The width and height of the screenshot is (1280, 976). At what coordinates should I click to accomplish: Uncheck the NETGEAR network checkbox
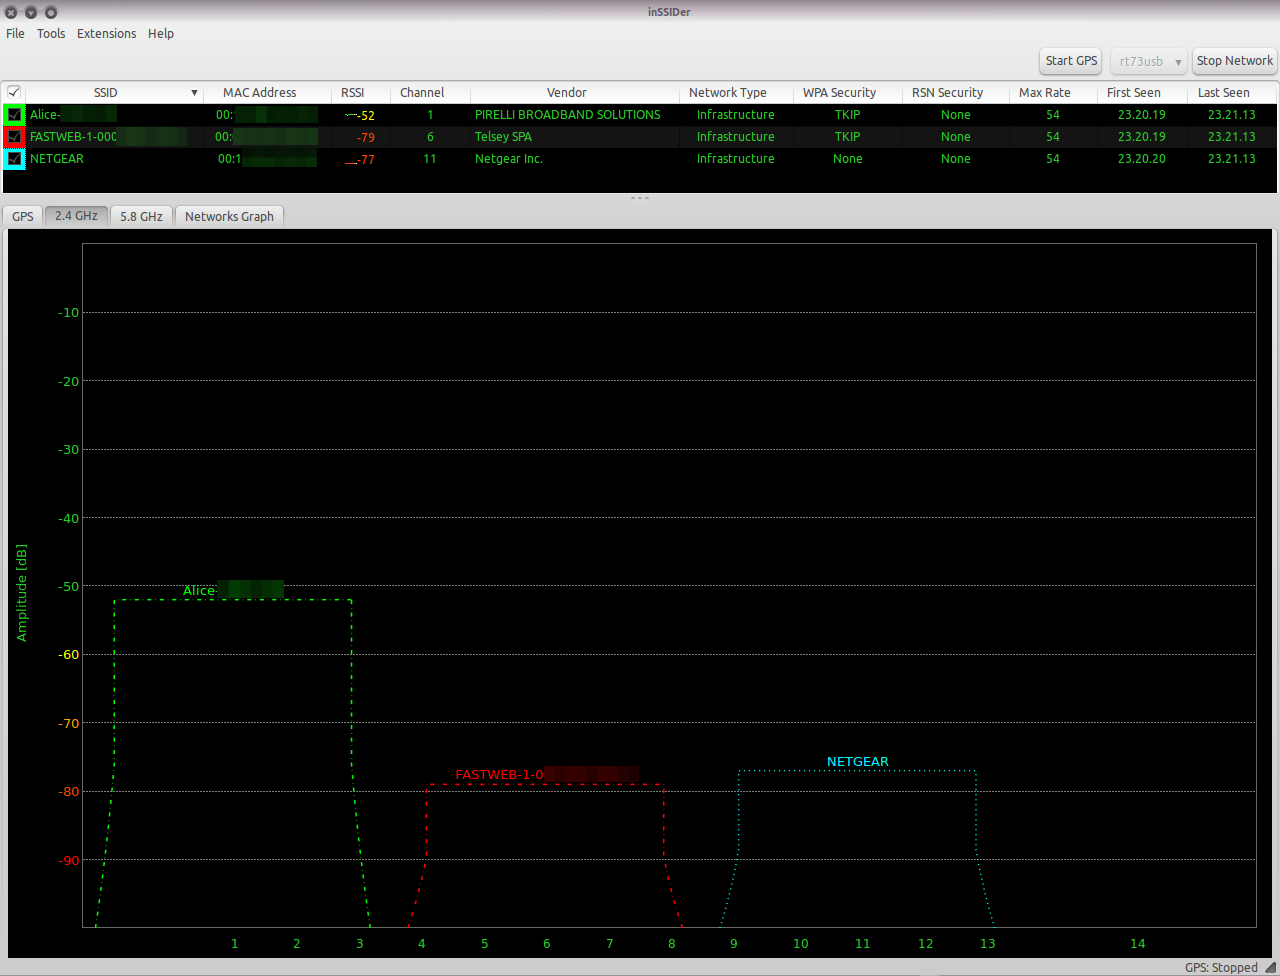click(x=14, y=158)
